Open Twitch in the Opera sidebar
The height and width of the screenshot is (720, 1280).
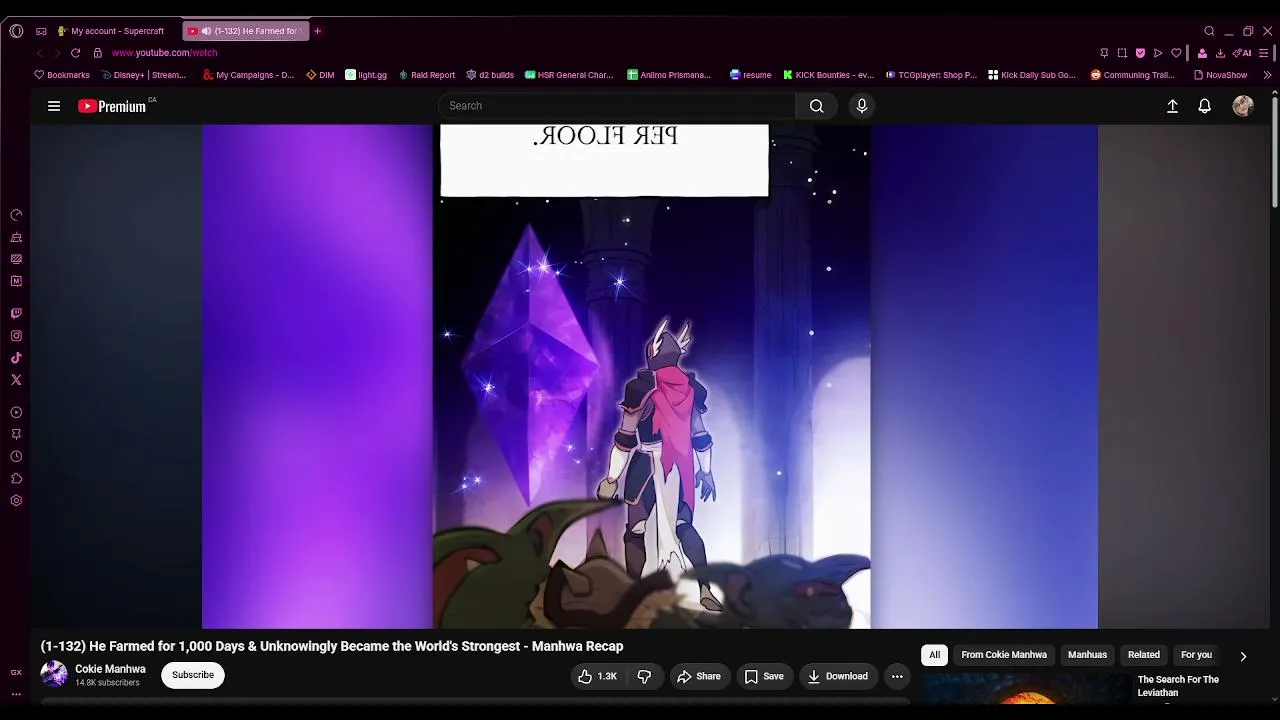tap(16, 314)
